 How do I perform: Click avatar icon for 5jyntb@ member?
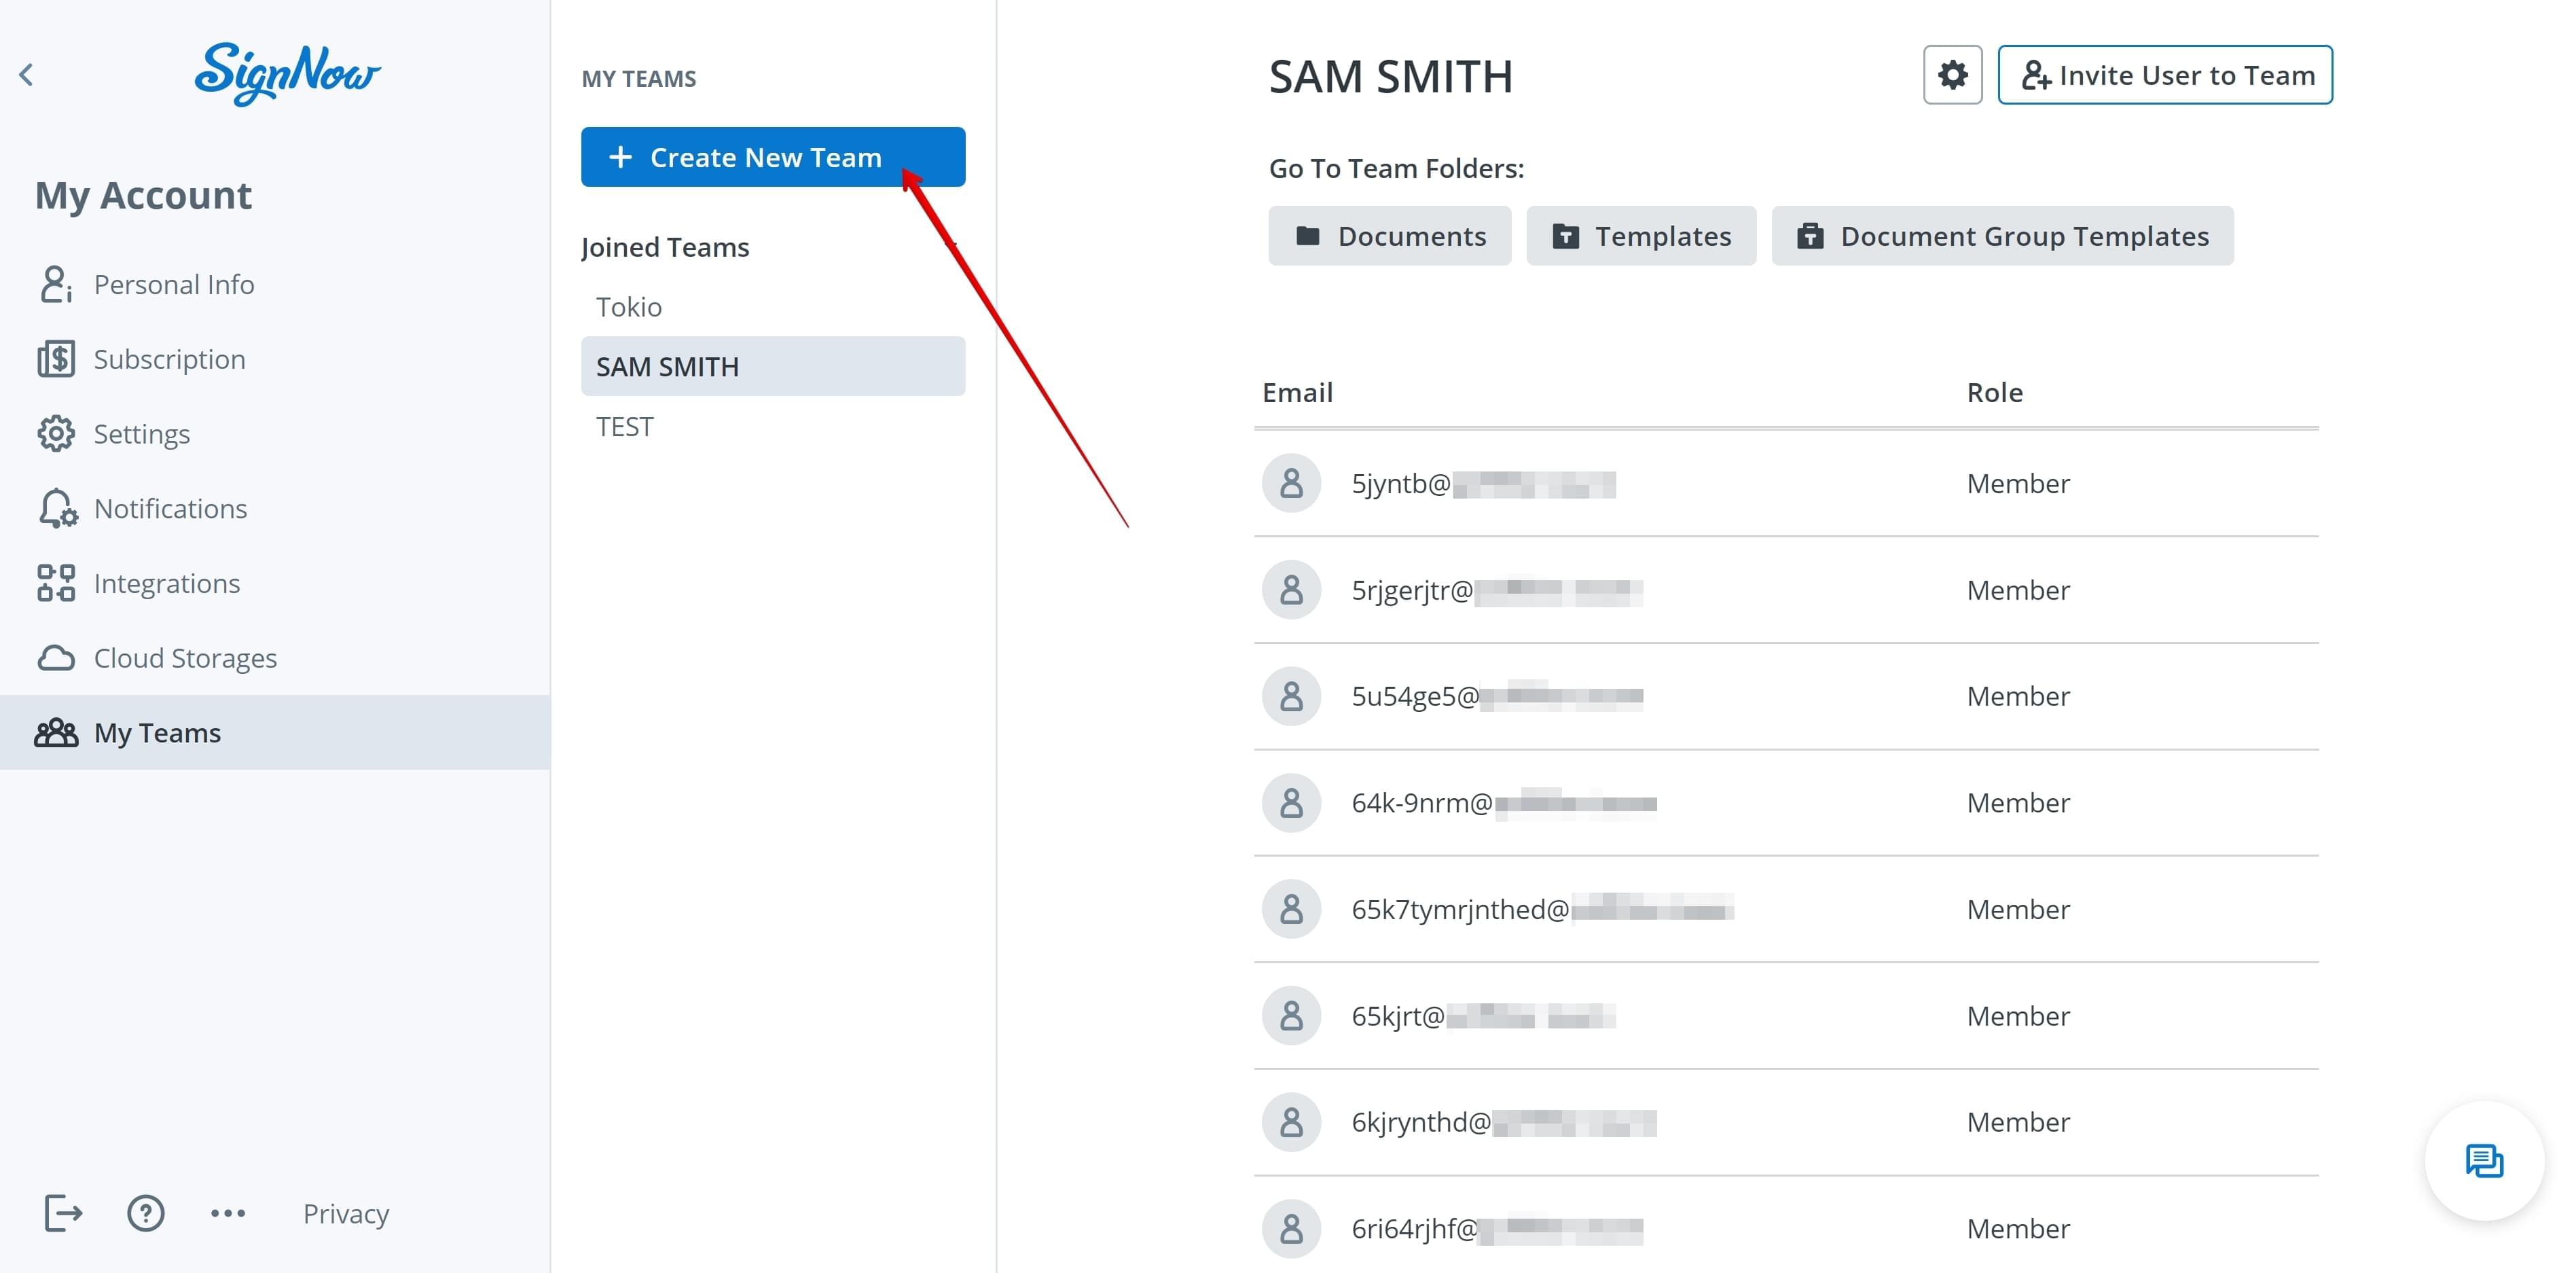coord(1292,484)
